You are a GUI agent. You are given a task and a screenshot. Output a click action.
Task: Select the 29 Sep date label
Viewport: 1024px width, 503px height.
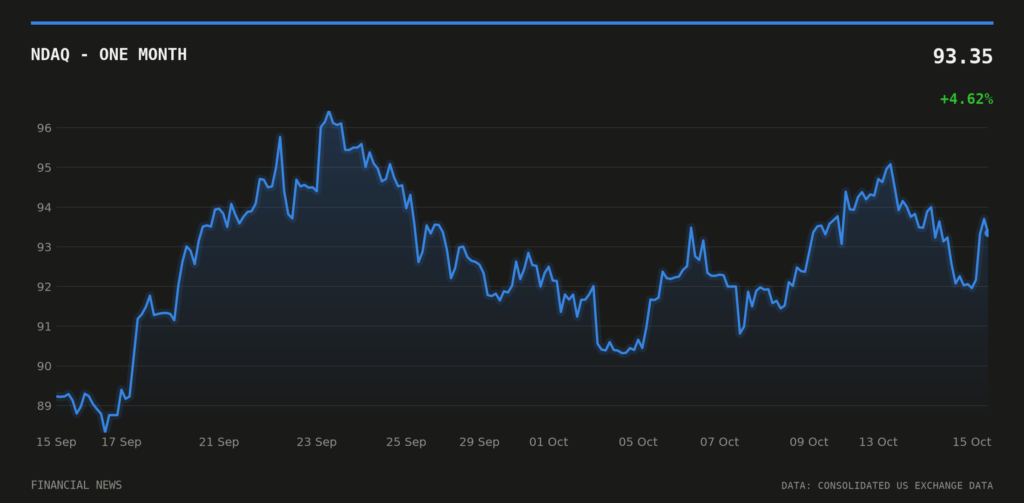[479, 442]
